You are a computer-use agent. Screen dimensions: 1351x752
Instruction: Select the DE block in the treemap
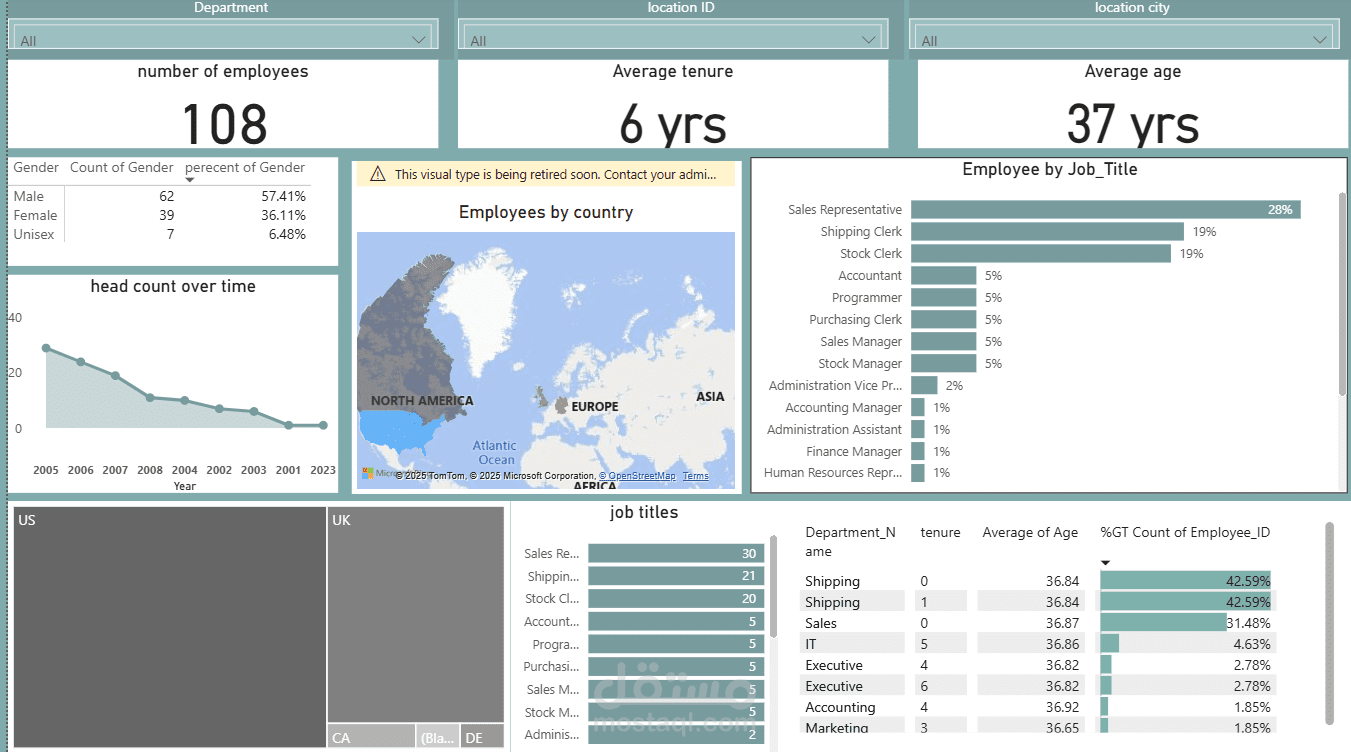point(482,736)
